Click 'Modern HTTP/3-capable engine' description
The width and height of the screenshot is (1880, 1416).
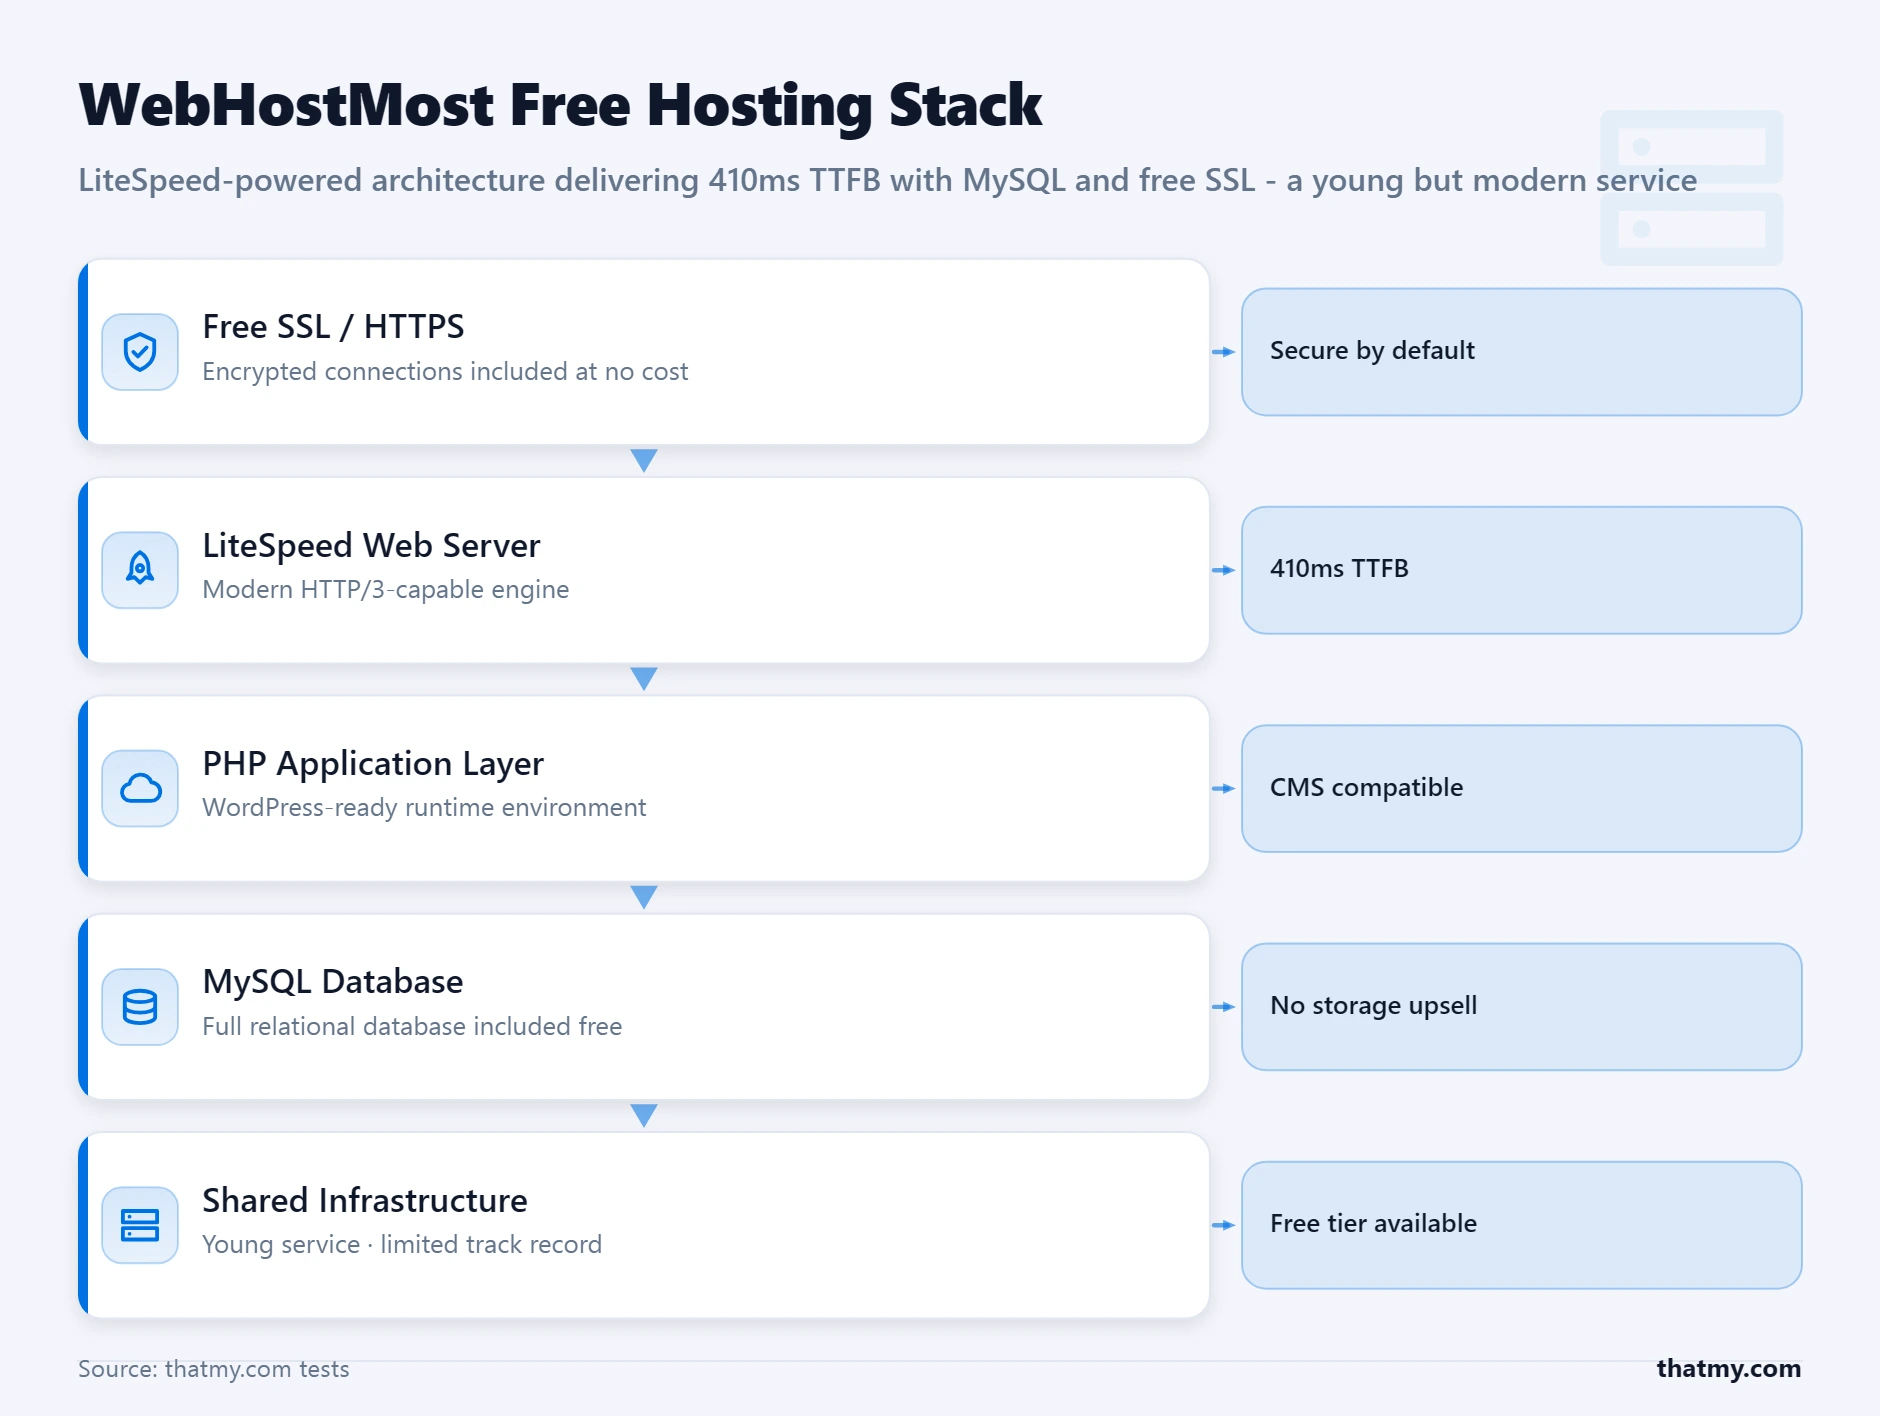(x=385, y=590)
